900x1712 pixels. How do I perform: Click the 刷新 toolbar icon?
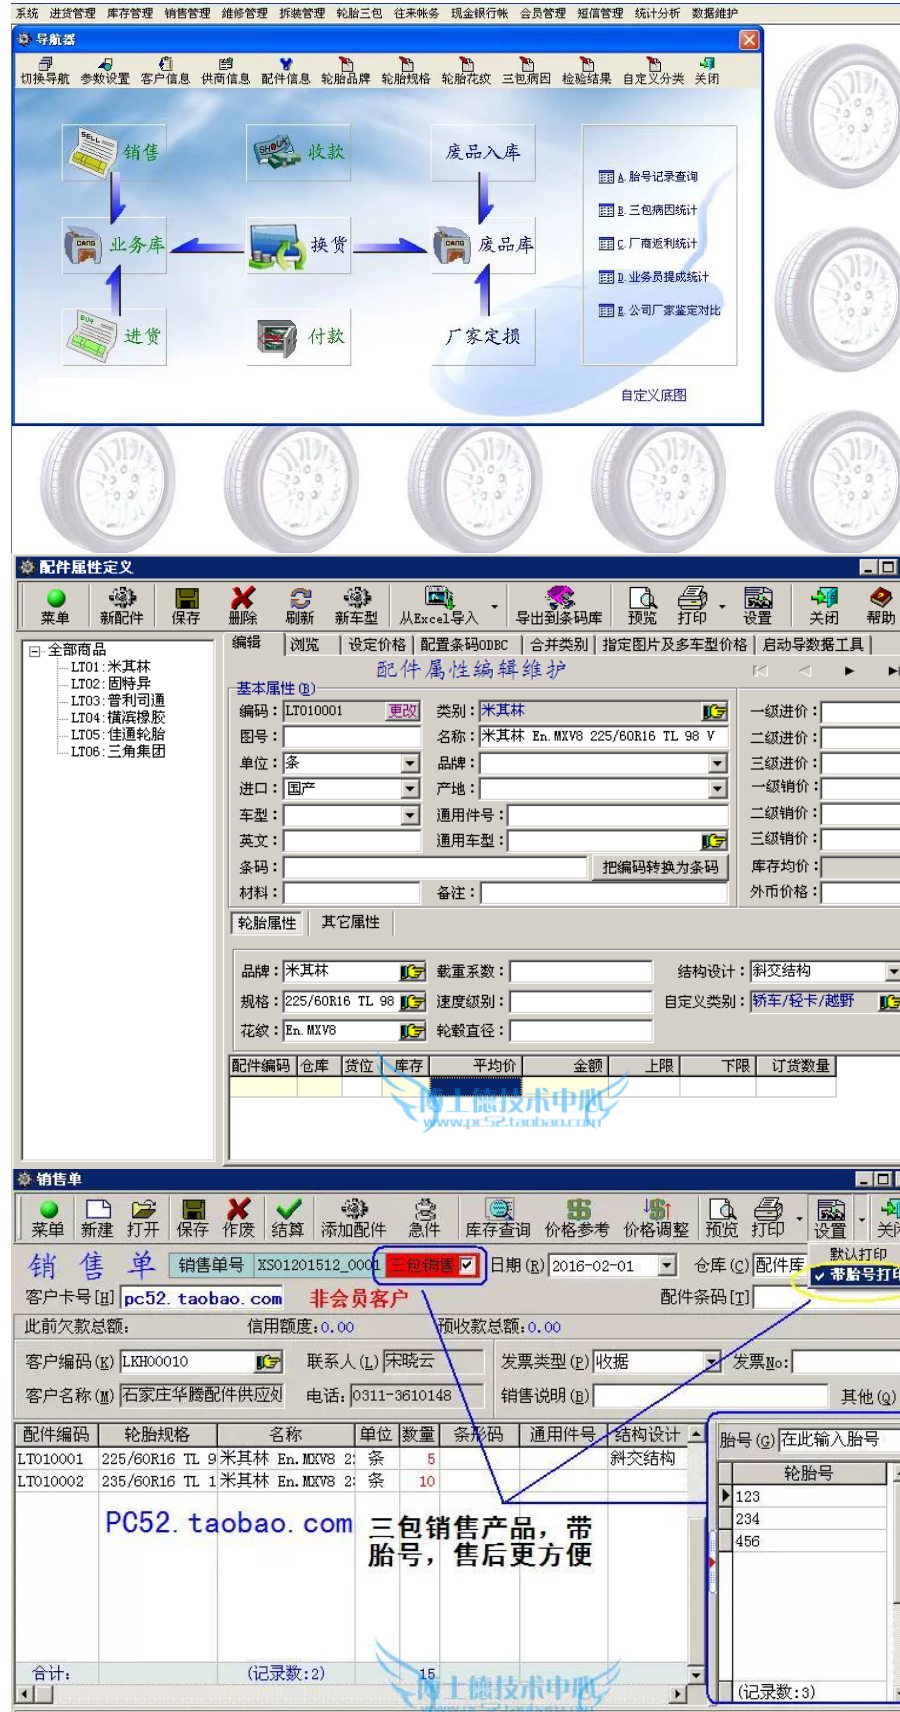pos(300,607)
